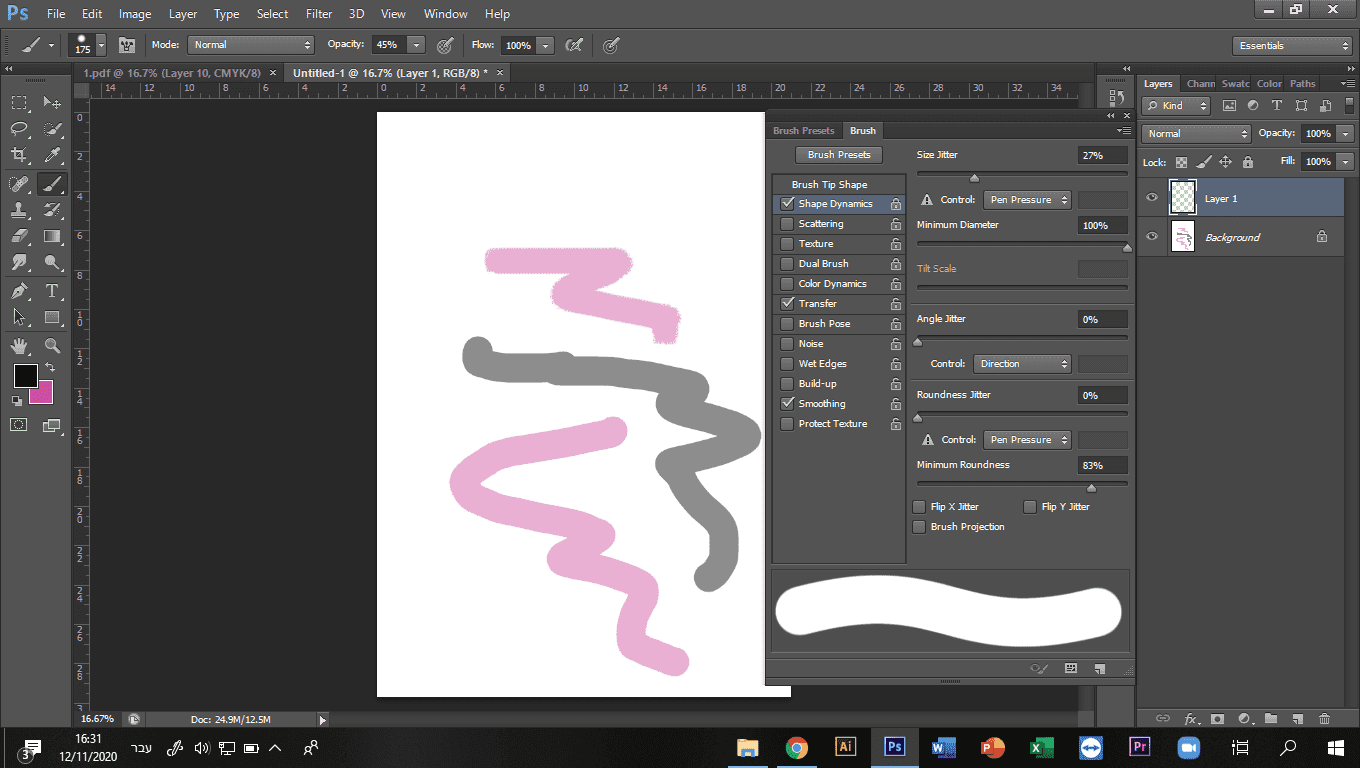Toggle the brush panel icon in options bar
This screenshot has height=768, width=1360.
click(127, 45)
